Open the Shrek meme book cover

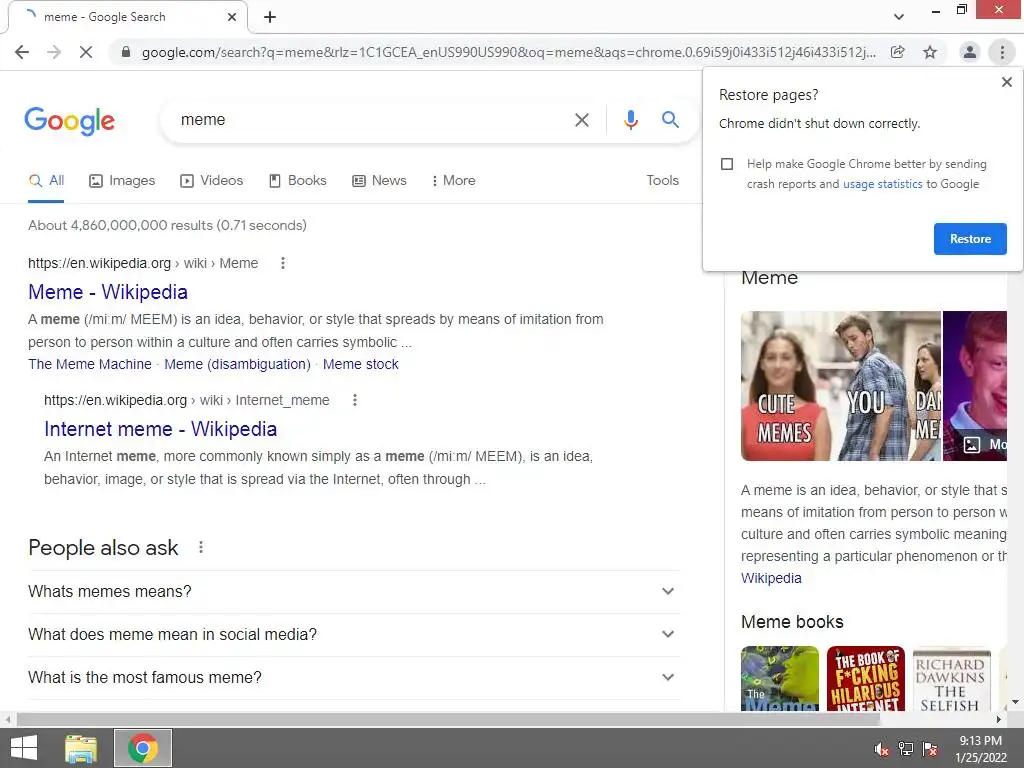[x=780, y=679]
